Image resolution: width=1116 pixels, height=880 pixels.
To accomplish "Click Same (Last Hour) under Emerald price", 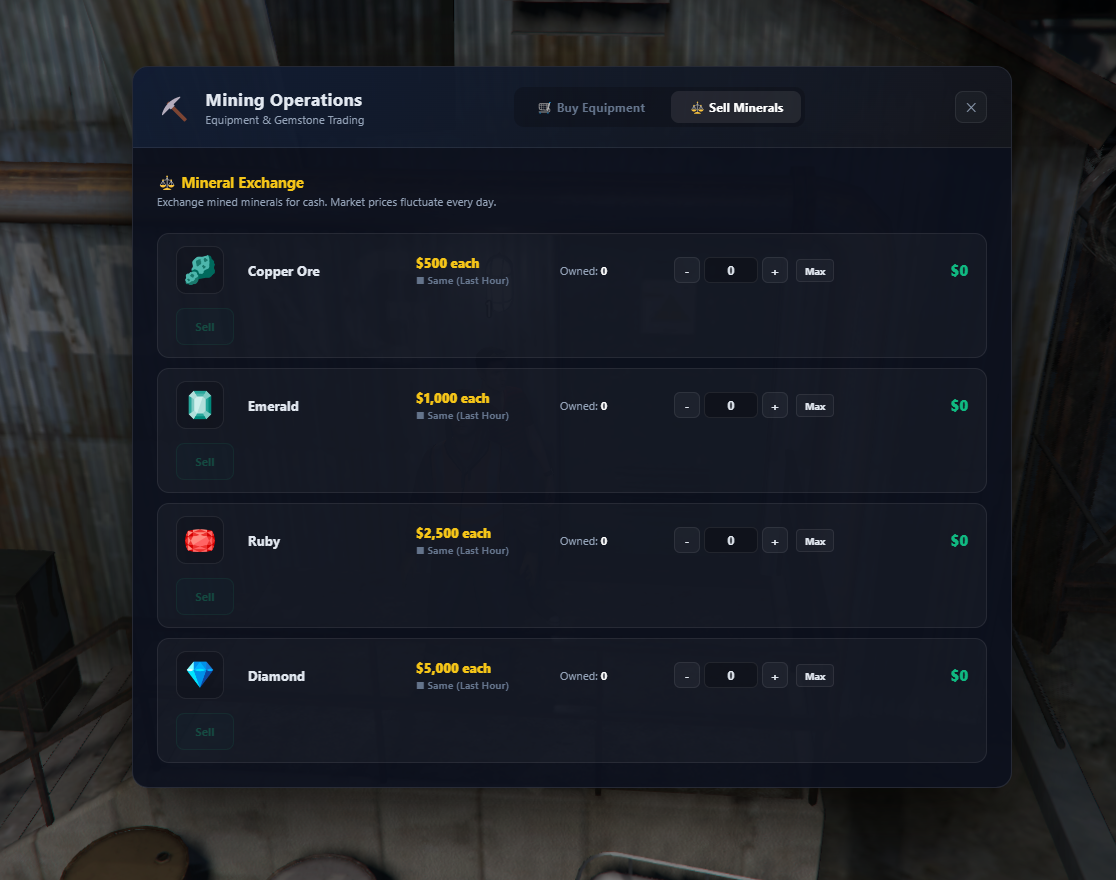I will [463, 416].
